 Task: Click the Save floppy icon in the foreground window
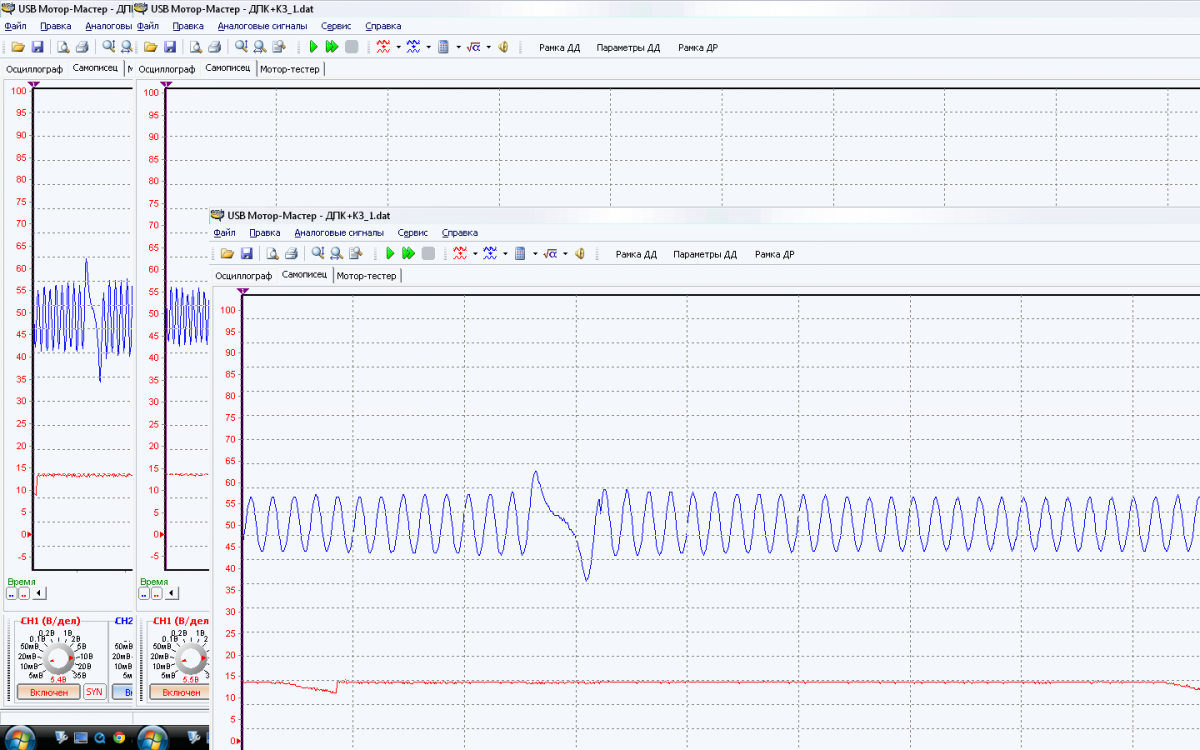click(x=246, y=254)
